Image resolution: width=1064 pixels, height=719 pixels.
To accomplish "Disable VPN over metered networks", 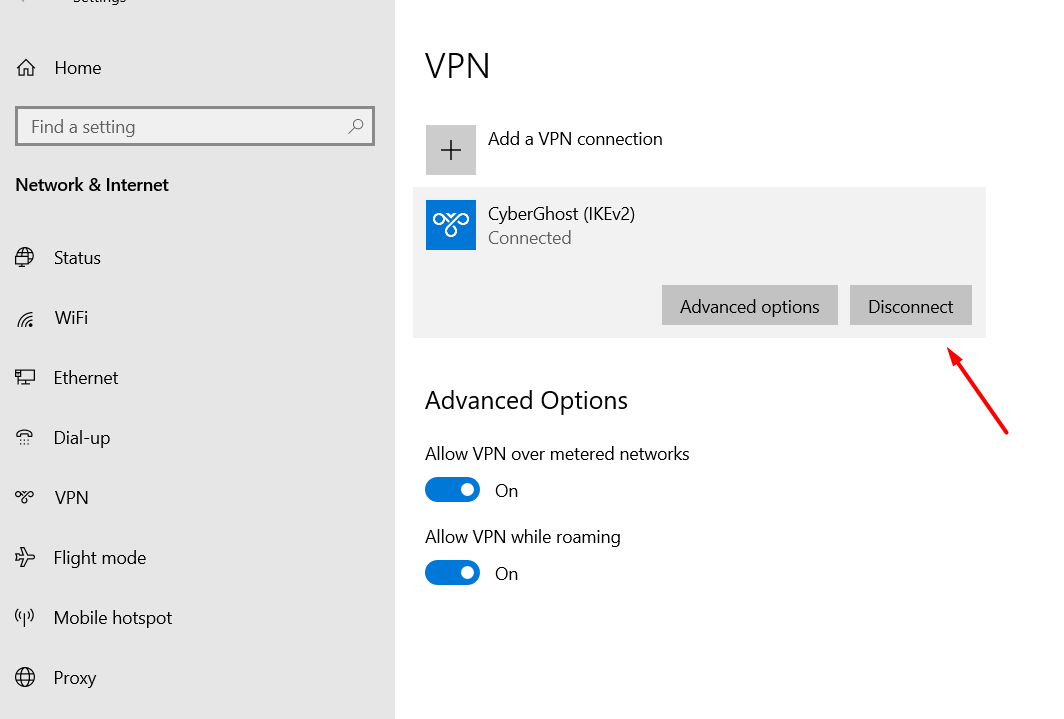I will tap(453, 490).
